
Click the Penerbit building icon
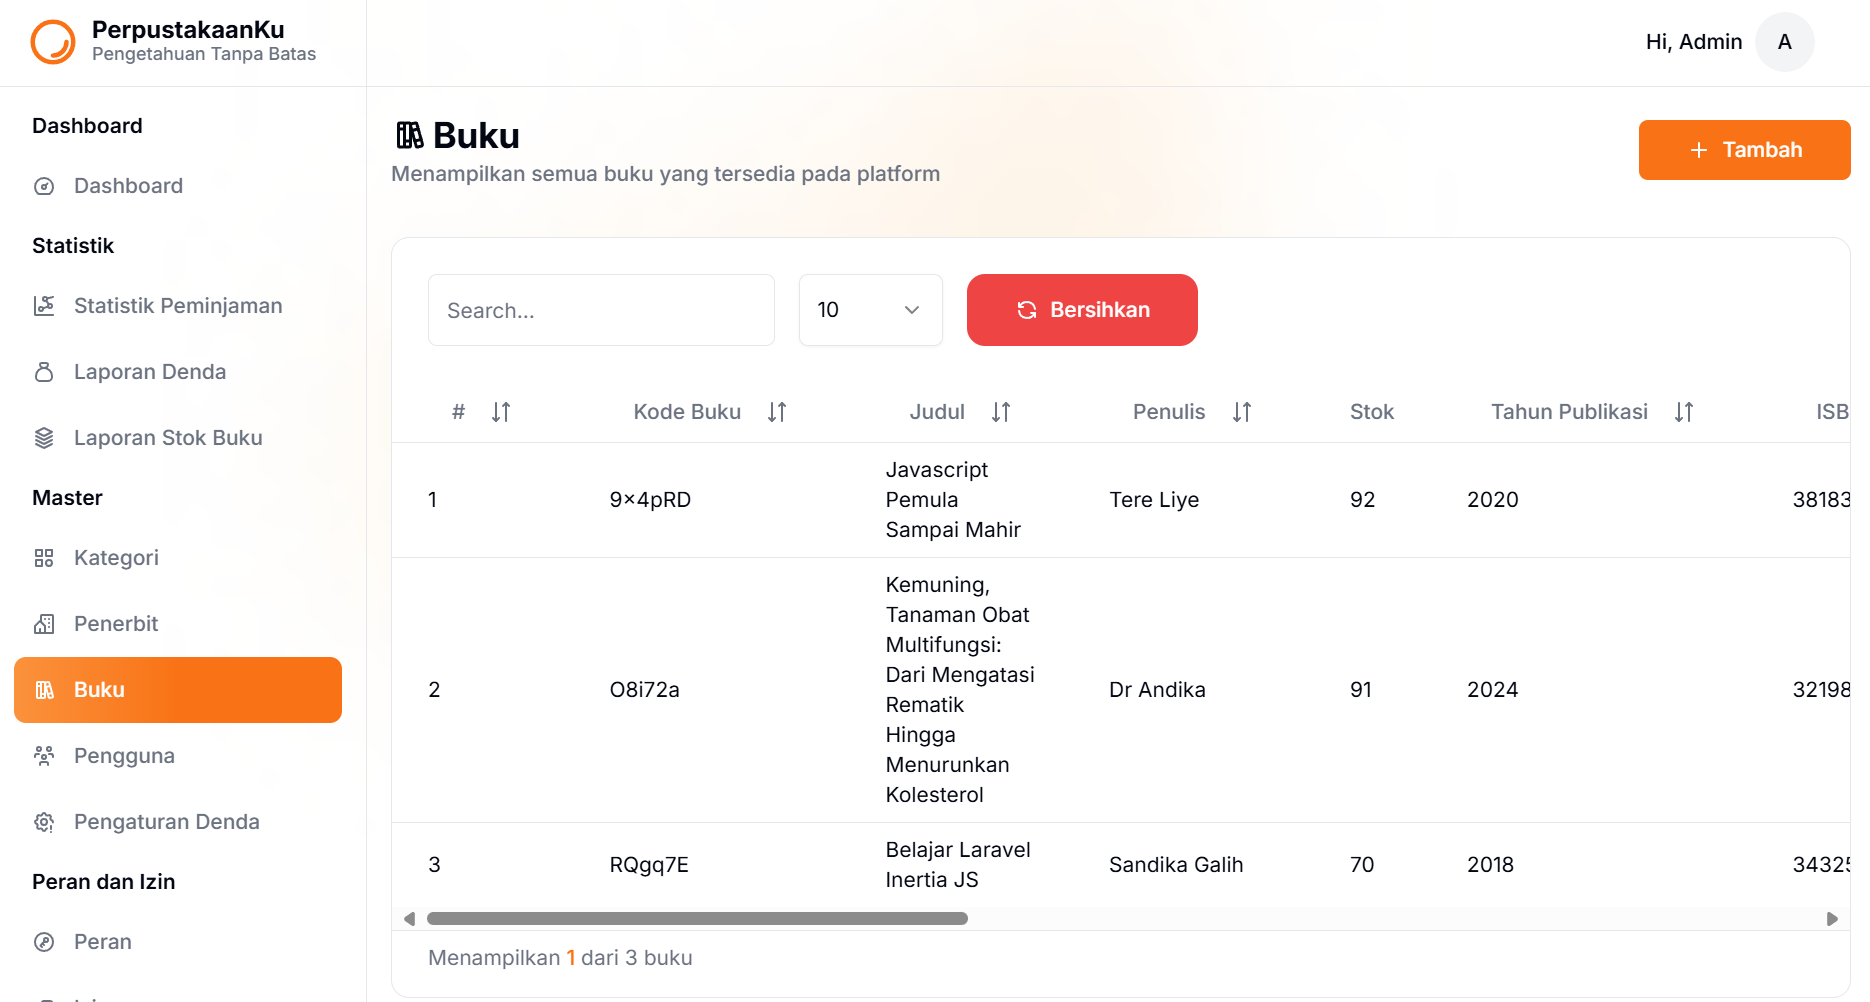(x=44, y=624)
